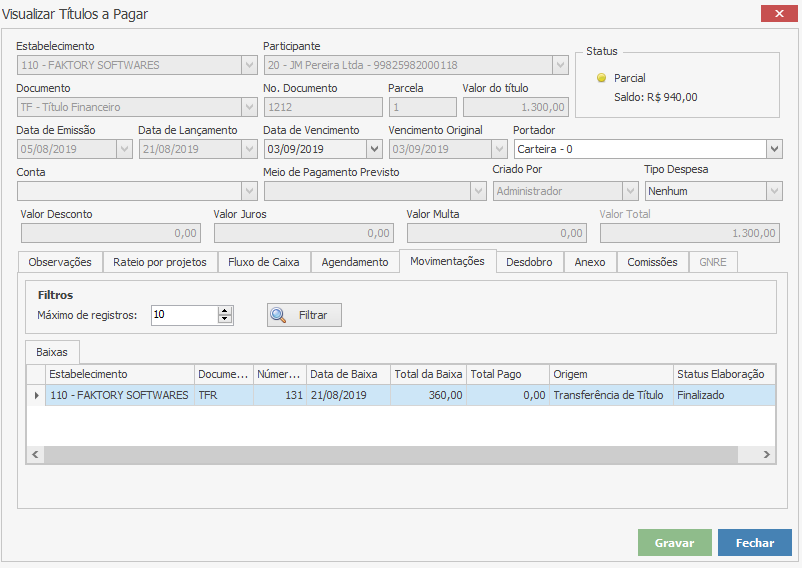This screenshot has height=568, width=802.
Task: Click the Filtrar button with magnifier icon
Action: pos(304,315)
